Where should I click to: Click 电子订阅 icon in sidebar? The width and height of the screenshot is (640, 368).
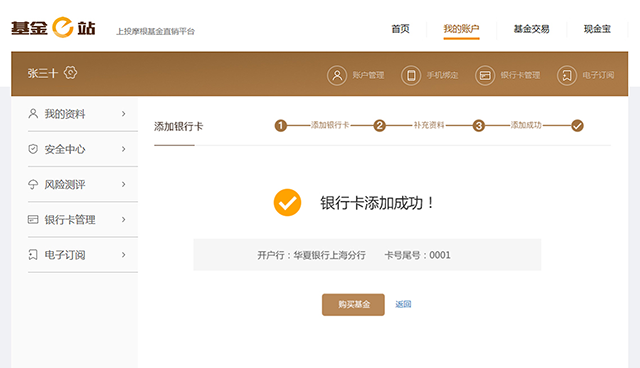(x=33, y=255)
